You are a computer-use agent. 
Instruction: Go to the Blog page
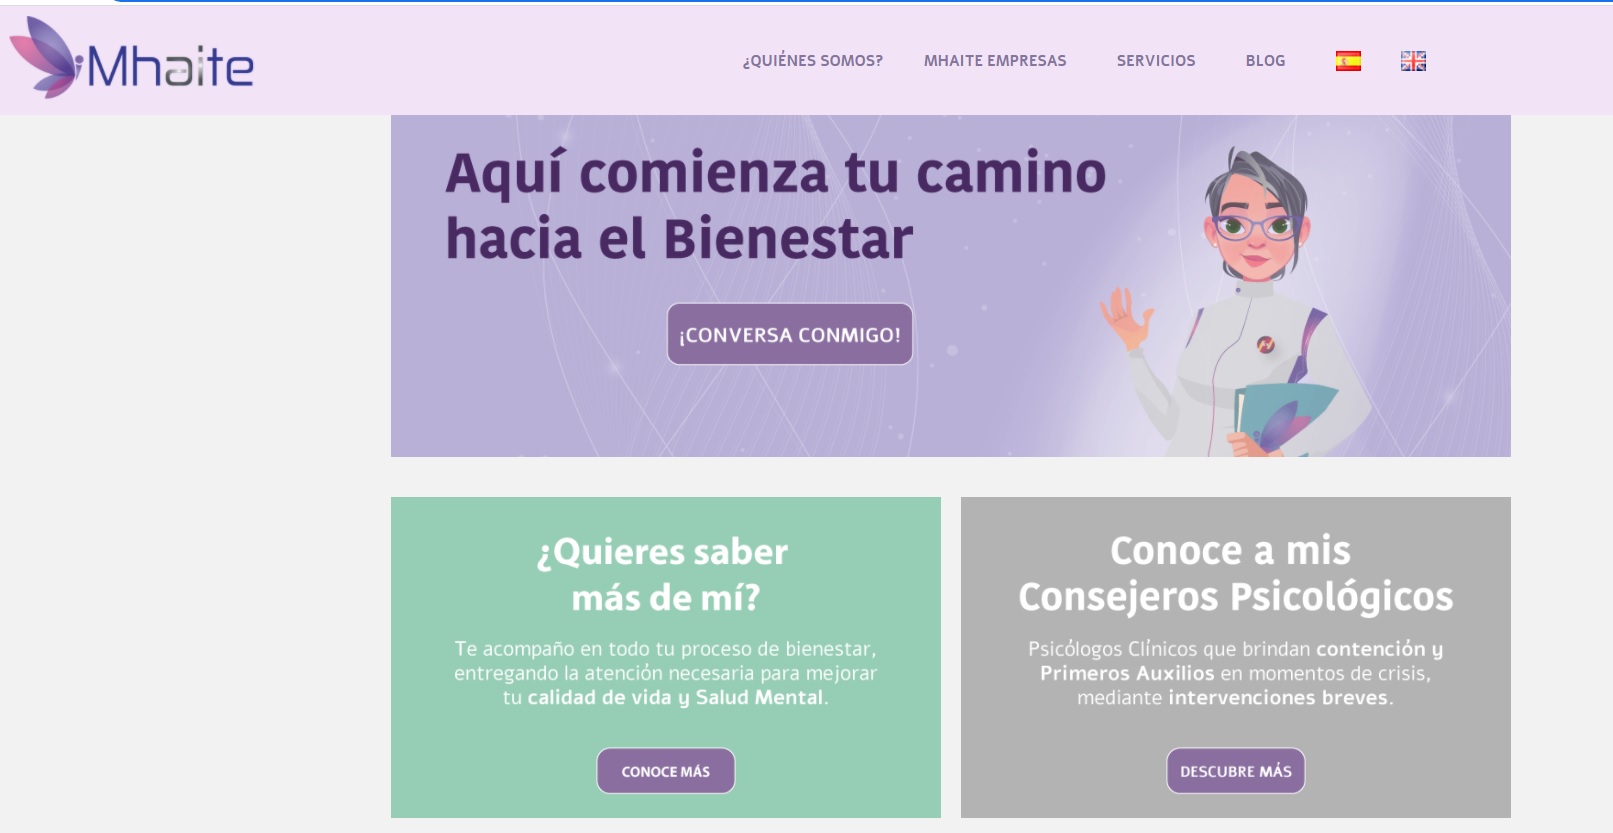click(1265, 61)
